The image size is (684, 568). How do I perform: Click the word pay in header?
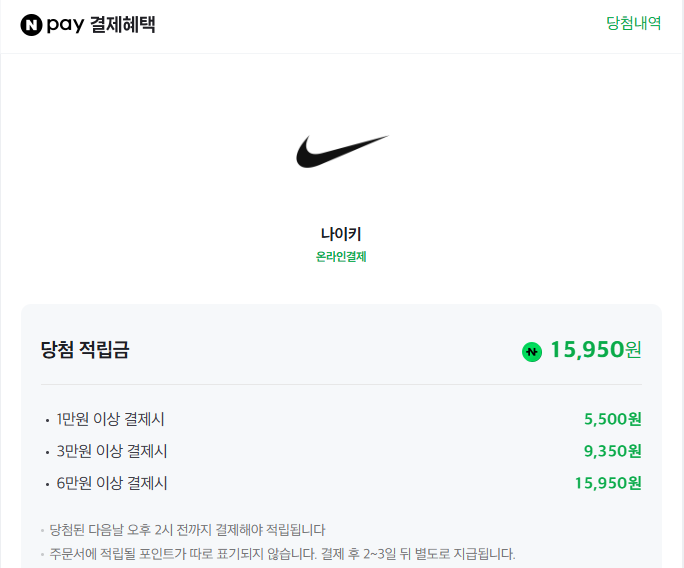pyautogui.click(x=65, y=25)
